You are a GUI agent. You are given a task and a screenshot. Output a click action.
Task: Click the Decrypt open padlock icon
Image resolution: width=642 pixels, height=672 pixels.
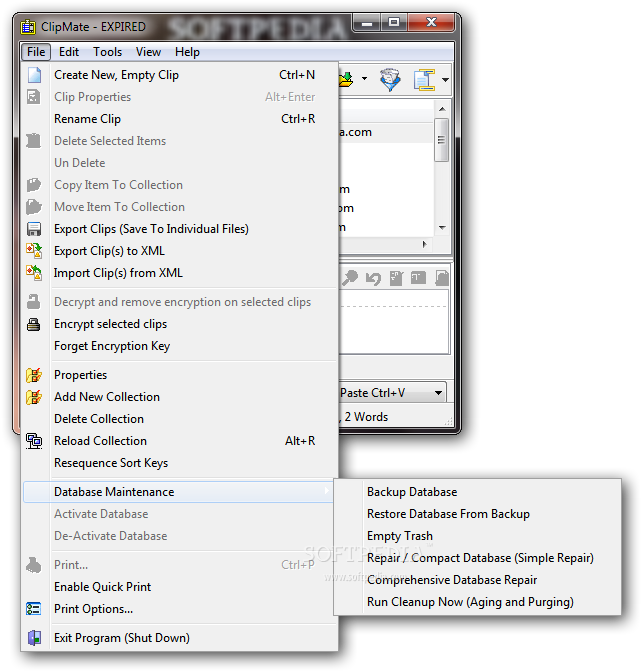pyautogui.click(x=33, y=302)
